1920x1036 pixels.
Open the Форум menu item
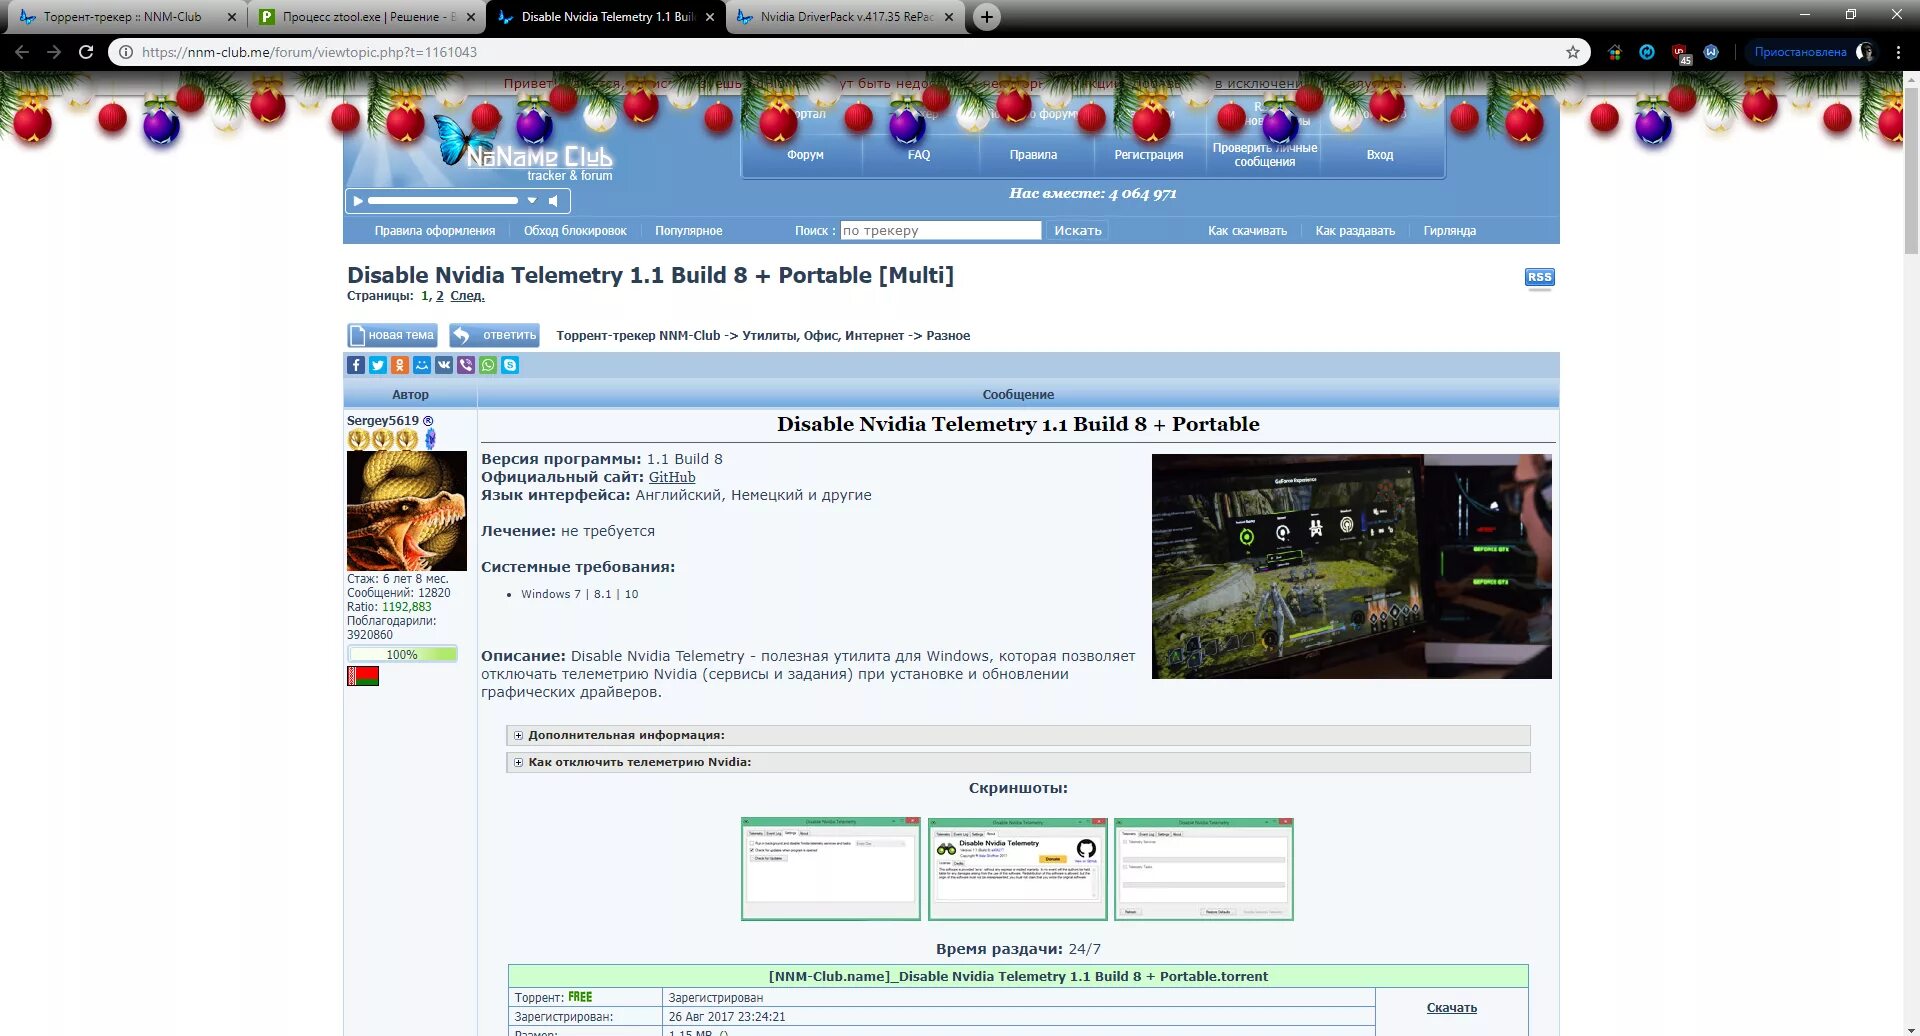pyautogui.click(x=805, y=155)
